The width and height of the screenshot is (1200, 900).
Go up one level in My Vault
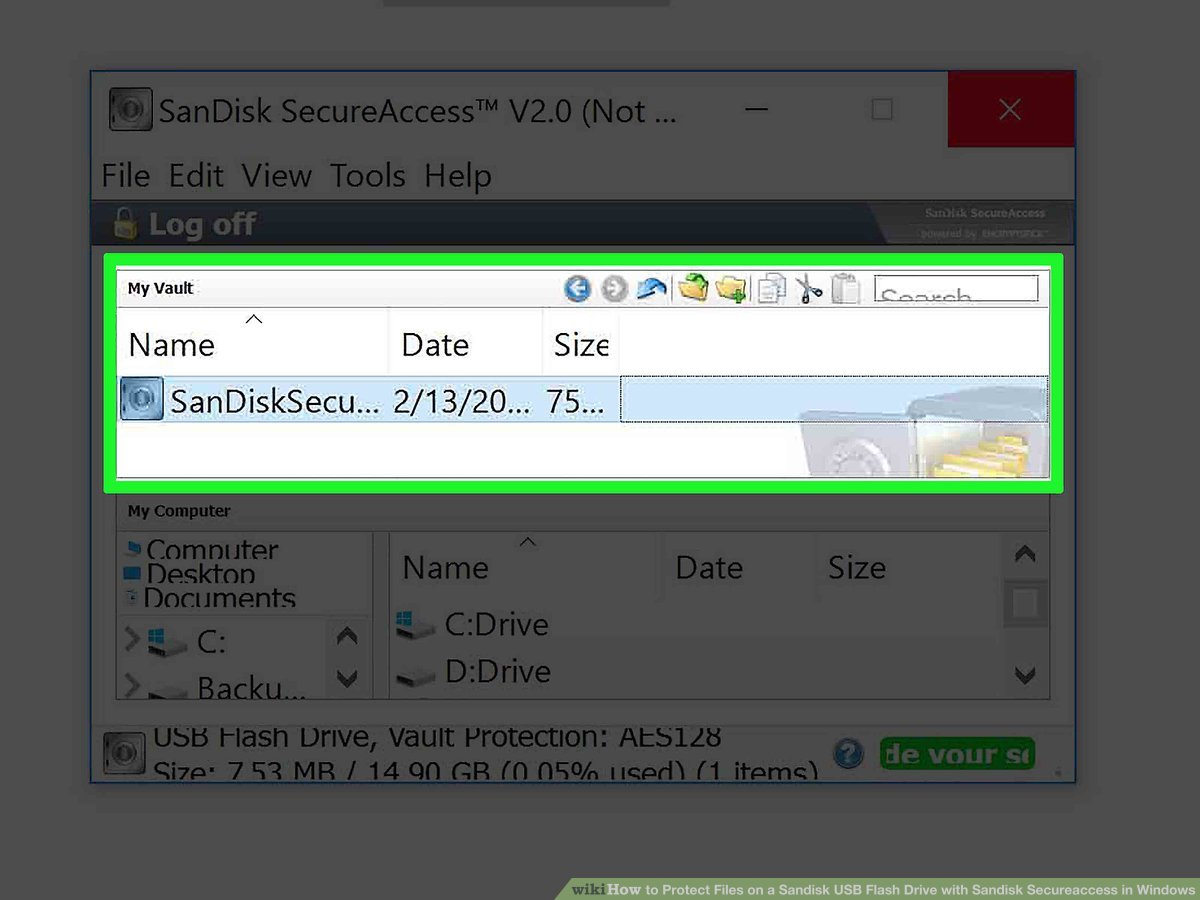tap(652, 289)
